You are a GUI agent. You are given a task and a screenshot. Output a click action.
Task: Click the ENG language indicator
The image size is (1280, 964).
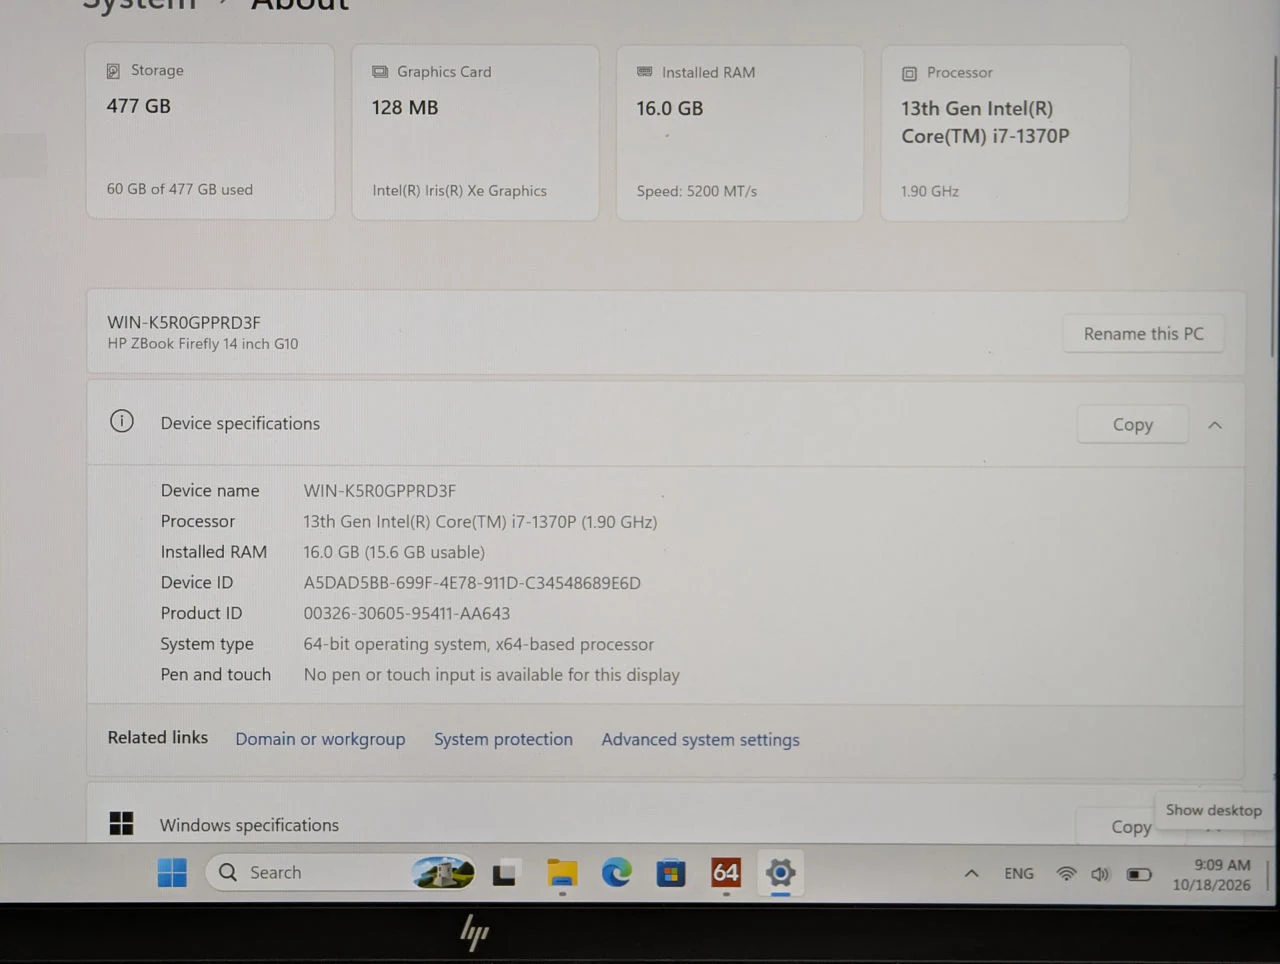coord(1019,873)
